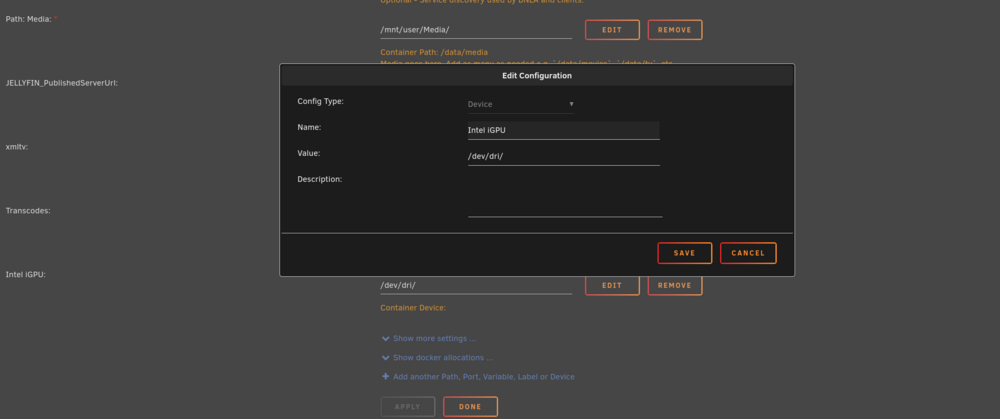Click the /mnt/user/Media/ path field
The width and height of the screenshot is (1000, 419).
coord(476,30)
